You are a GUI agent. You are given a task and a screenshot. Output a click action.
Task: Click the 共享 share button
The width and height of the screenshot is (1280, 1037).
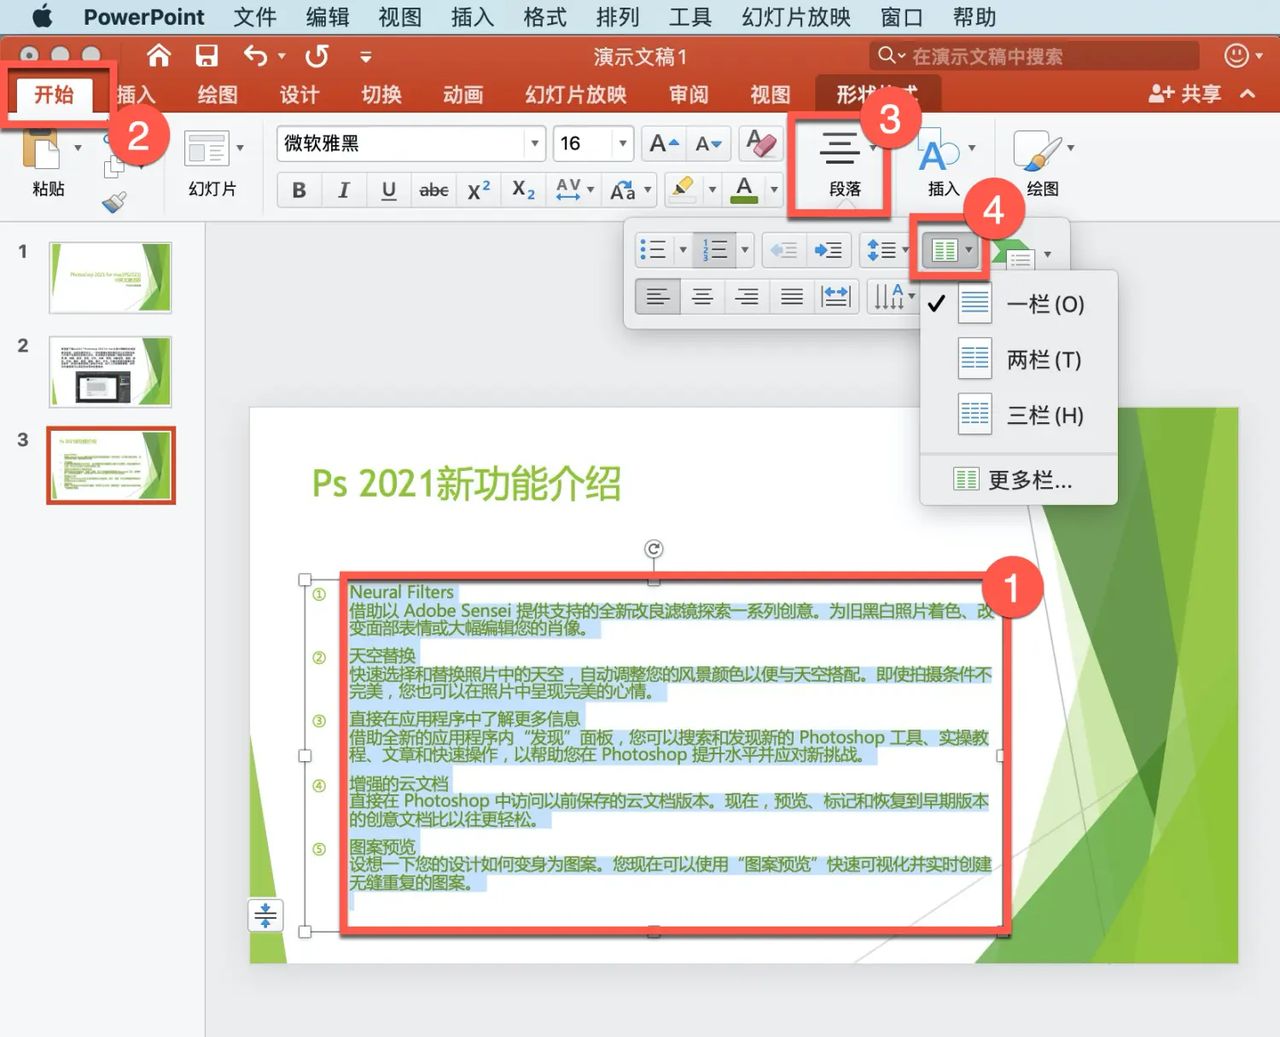1185,94
